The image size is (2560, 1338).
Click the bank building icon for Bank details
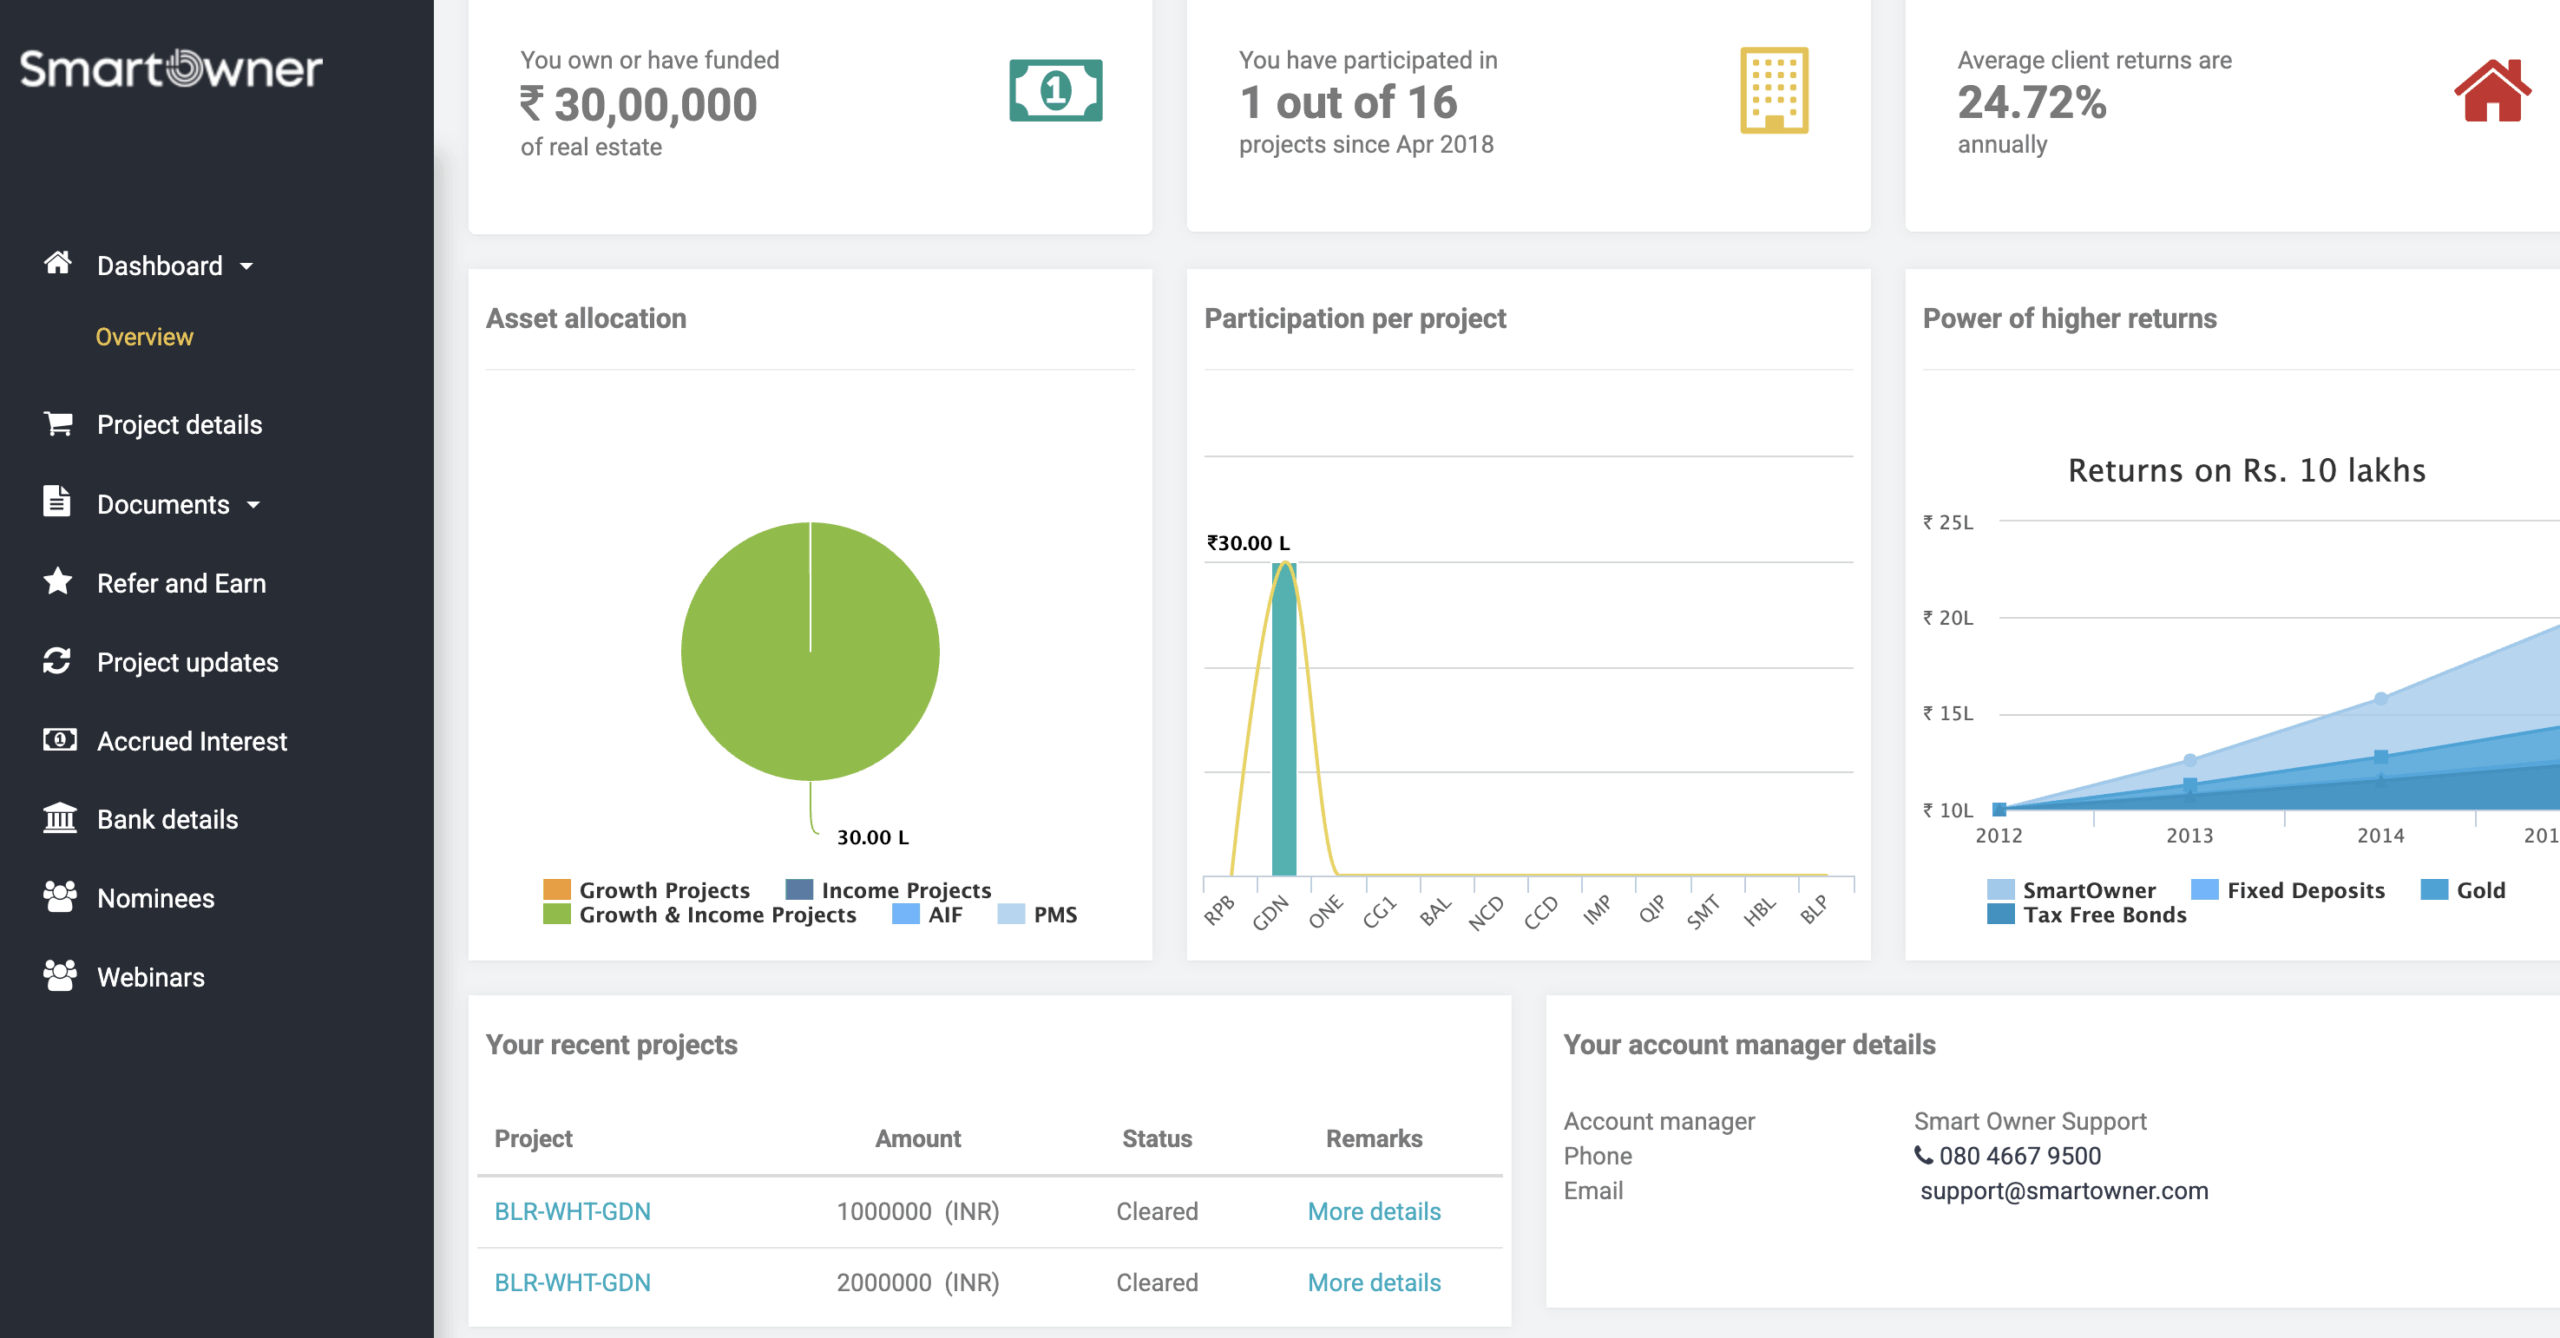(x=59, y=818)
